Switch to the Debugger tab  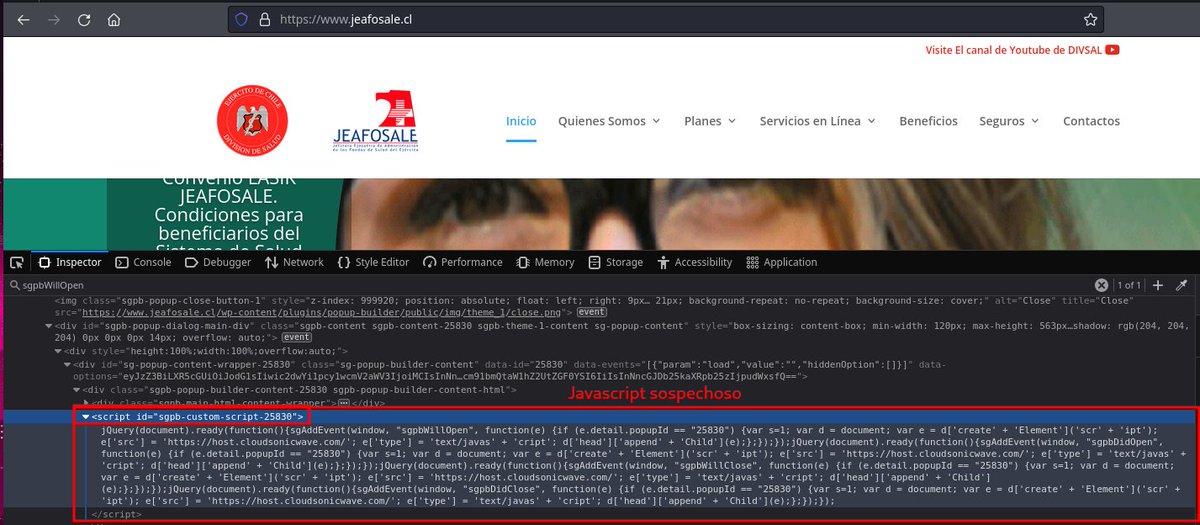pos(217,262)
